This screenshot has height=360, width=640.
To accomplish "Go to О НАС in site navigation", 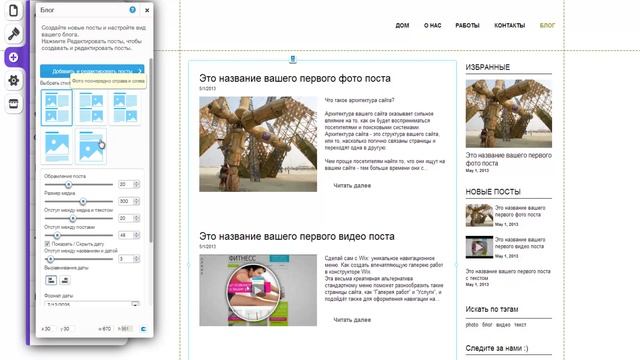I will click(x=432, y=25).
